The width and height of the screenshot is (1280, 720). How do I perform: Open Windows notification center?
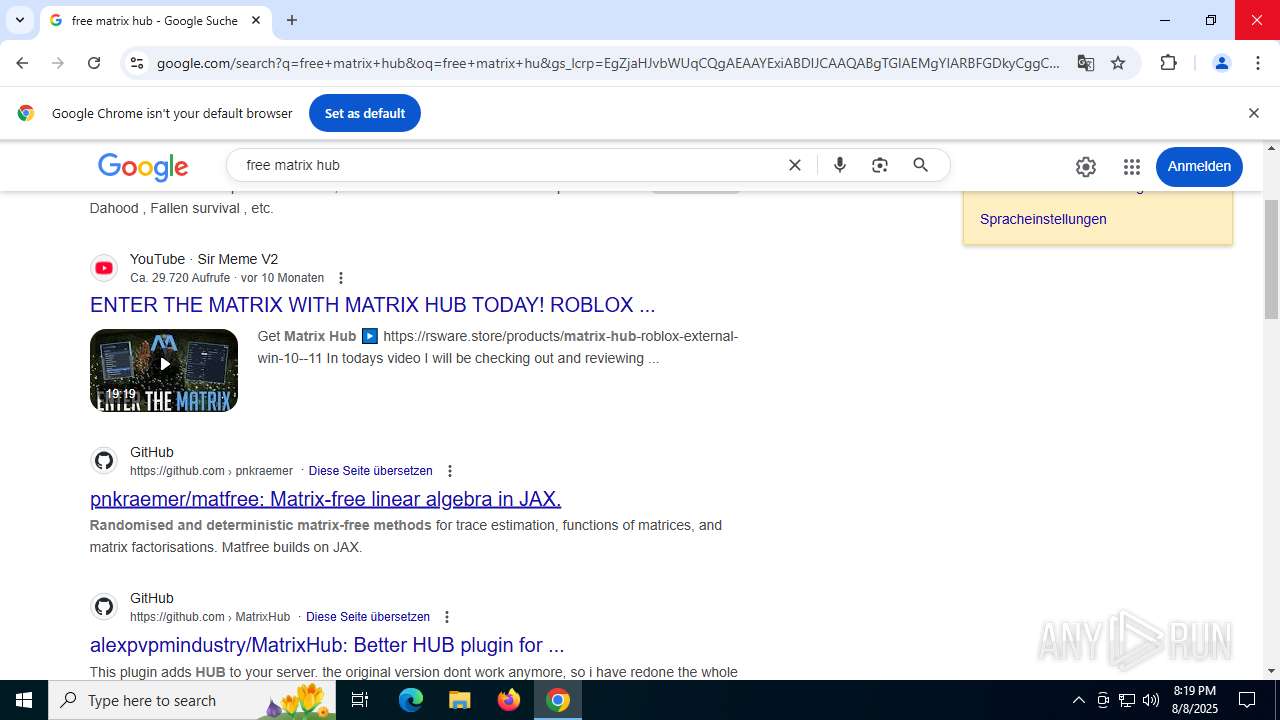tap(1247, 700)
